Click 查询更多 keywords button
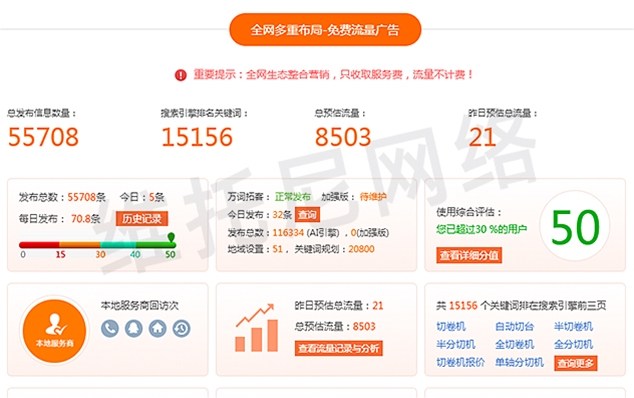This screenshot has height=398, width=634. click(575, 363)
